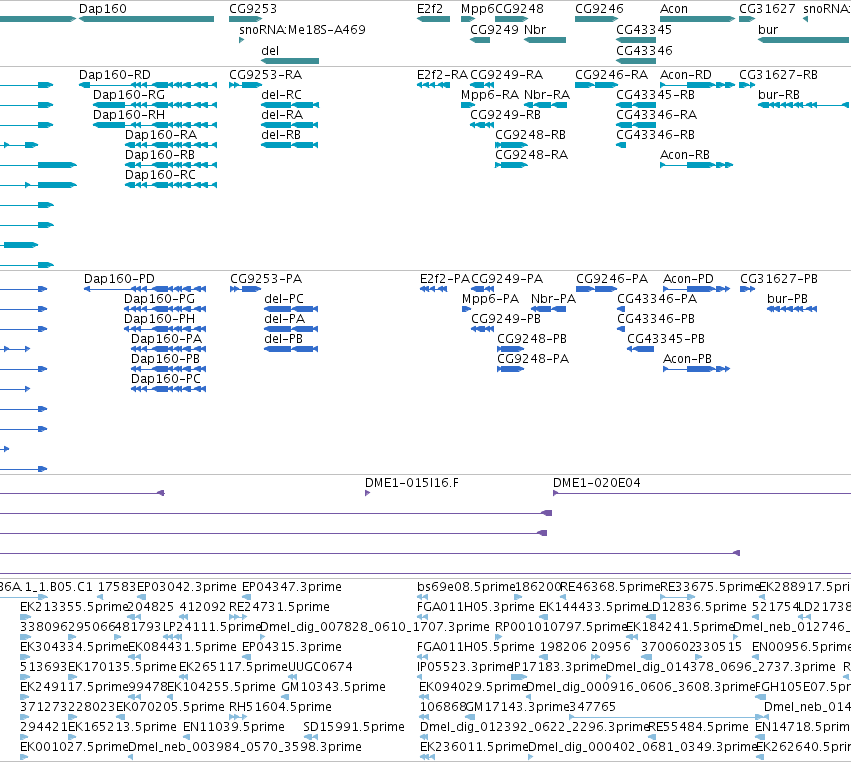
Task: Select transcript CG43346-RA label
Action: (656, 115)
